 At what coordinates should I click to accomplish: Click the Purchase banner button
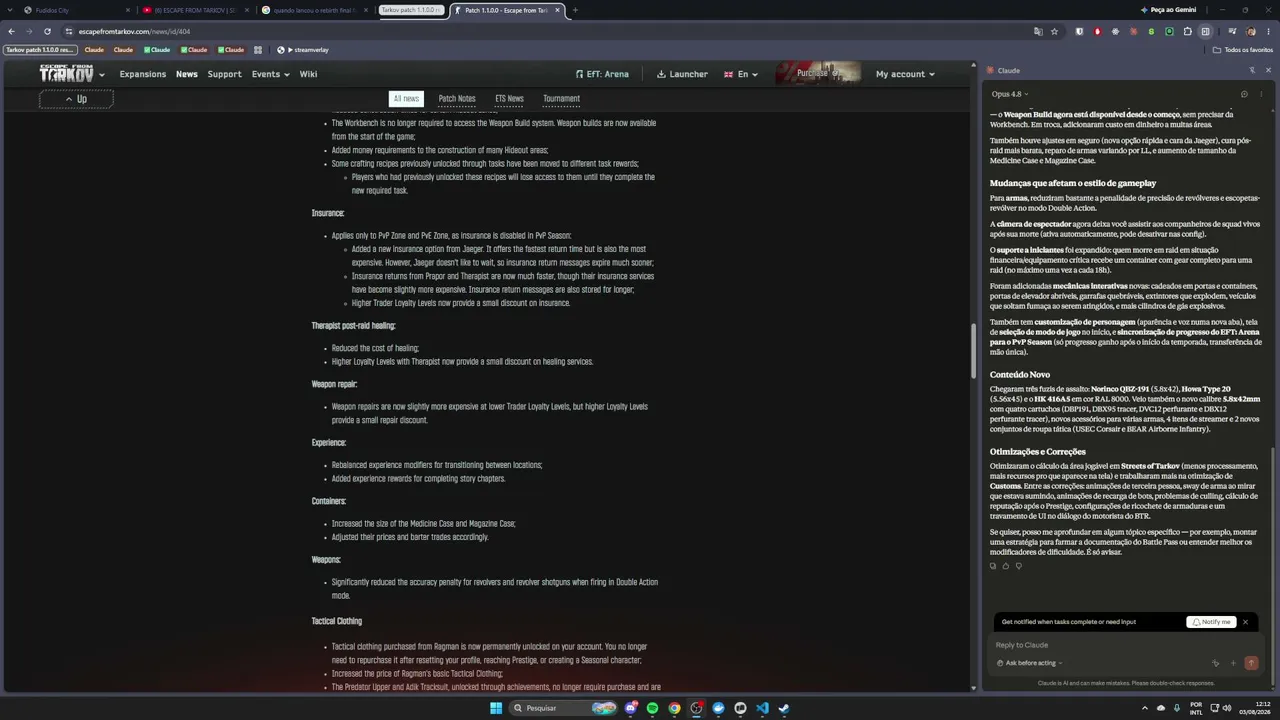817,73
